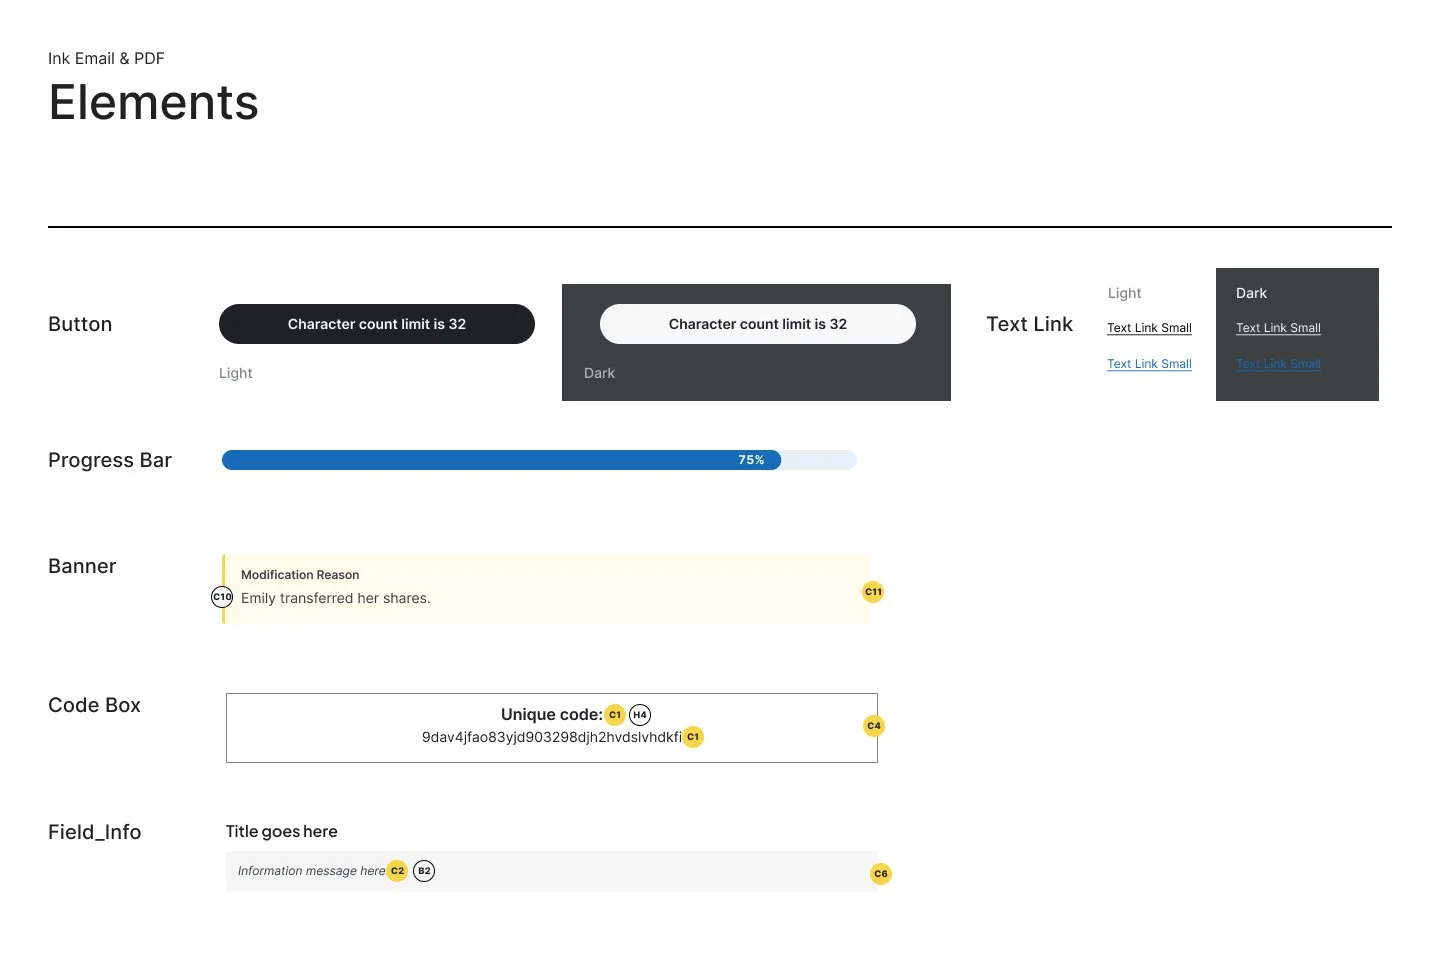The image size is (1440, 965).
Task: Click the 'Ink Email & PDF' subtitle
Action: 106,58
